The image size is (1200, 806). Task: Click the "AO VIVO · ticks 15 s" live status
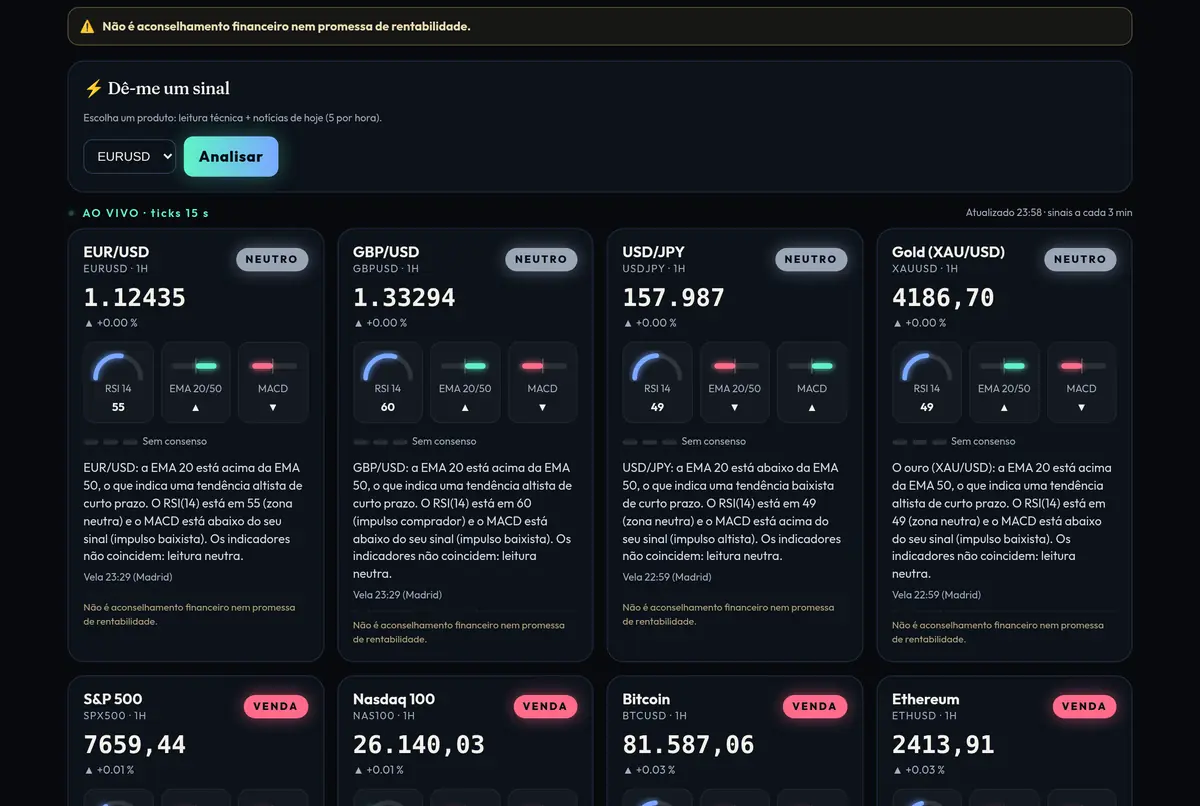point(138,213)
